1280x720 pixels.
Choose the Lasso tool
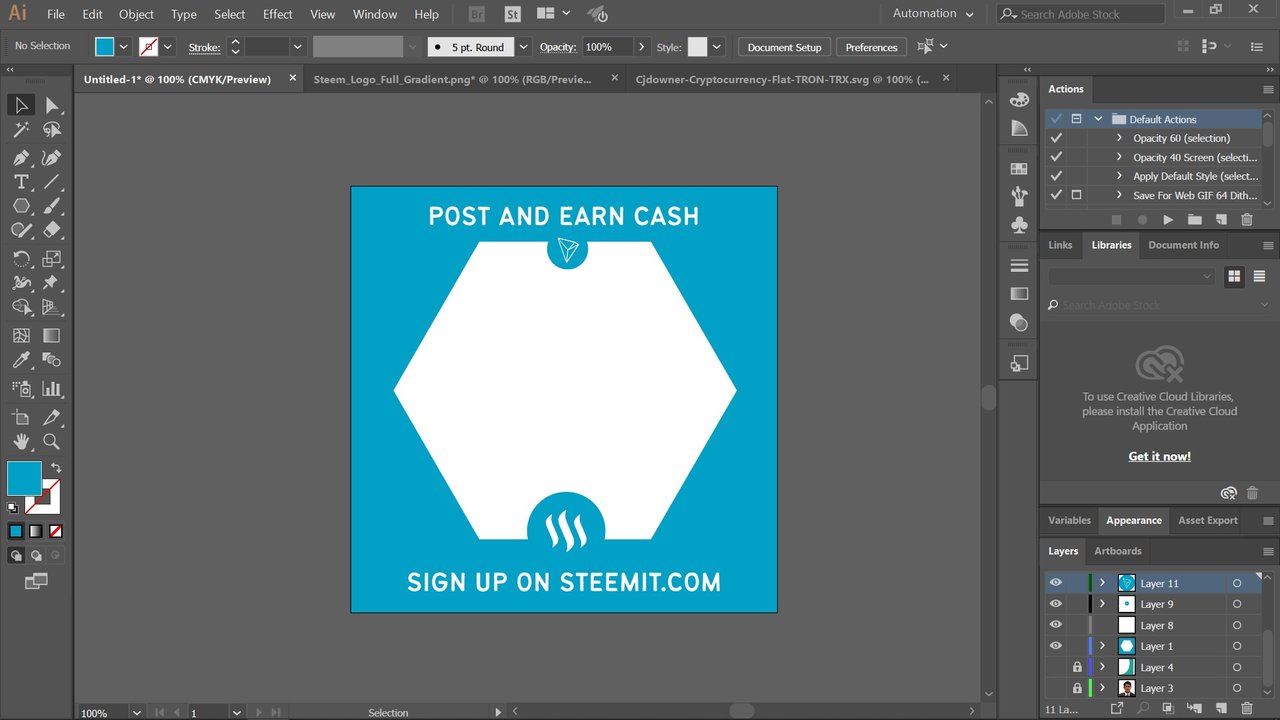click(x=52, y=130)
